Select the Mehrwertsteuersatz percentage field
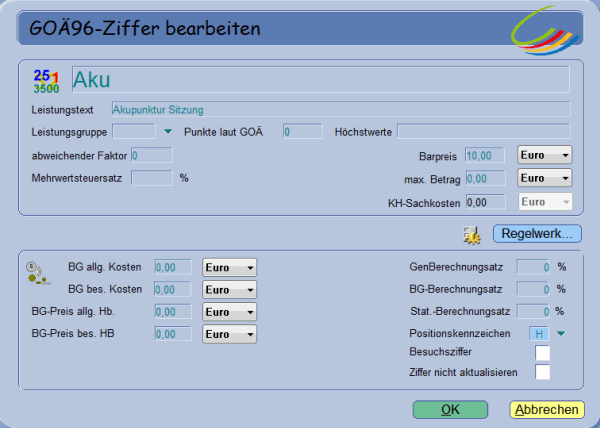Screen dimensions: 600x428 pos(152,178)
